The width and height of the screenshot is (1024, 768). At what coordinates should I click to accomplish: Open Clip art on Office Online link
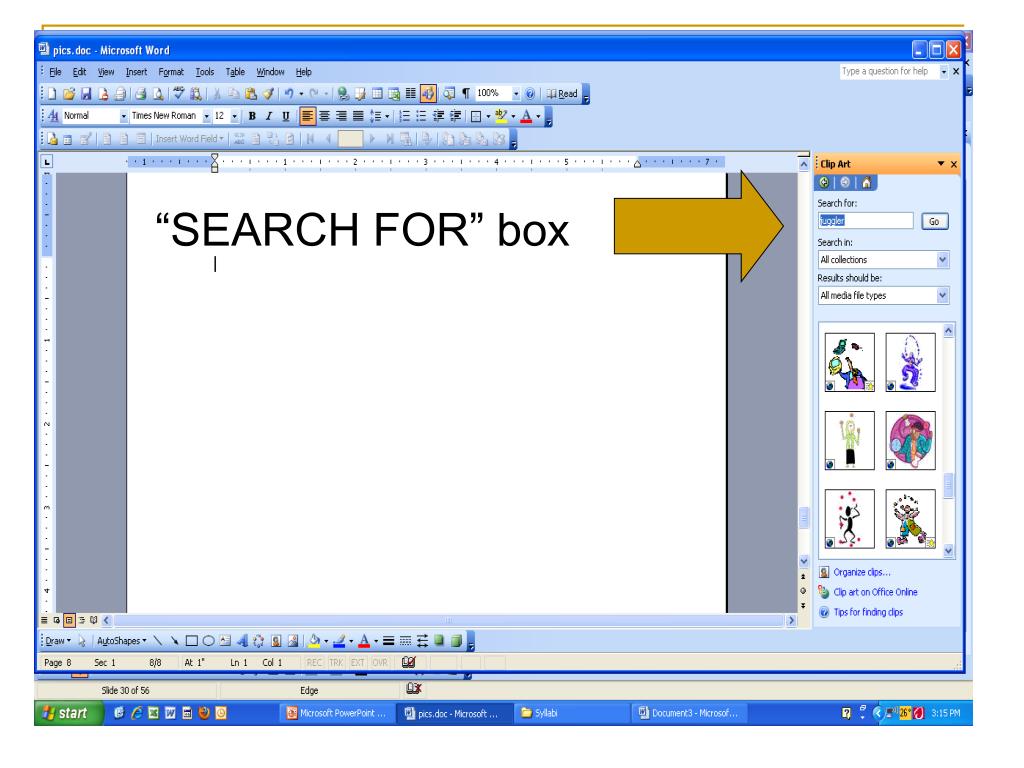coord(875,592)
